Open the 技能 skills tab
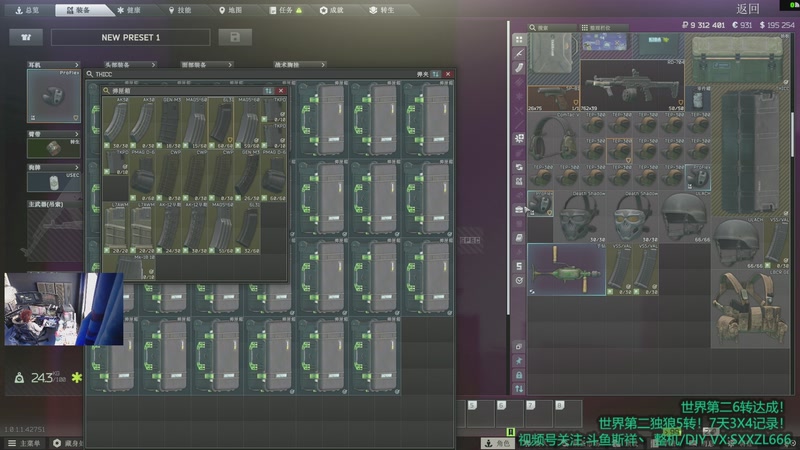 tap(180, 10)
